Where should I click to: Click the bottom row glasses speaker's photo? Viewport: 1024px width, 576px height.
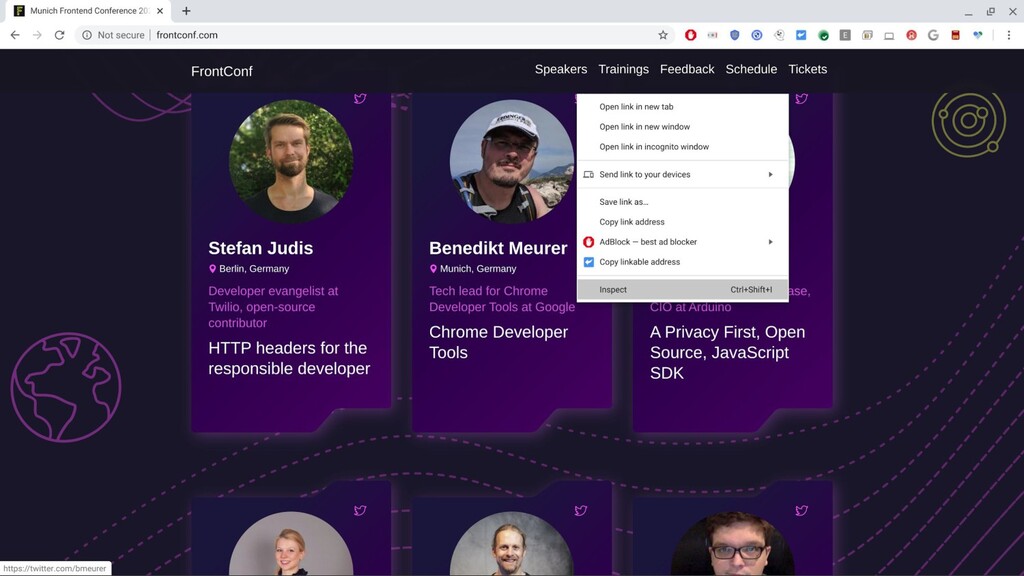click(733, 543)
